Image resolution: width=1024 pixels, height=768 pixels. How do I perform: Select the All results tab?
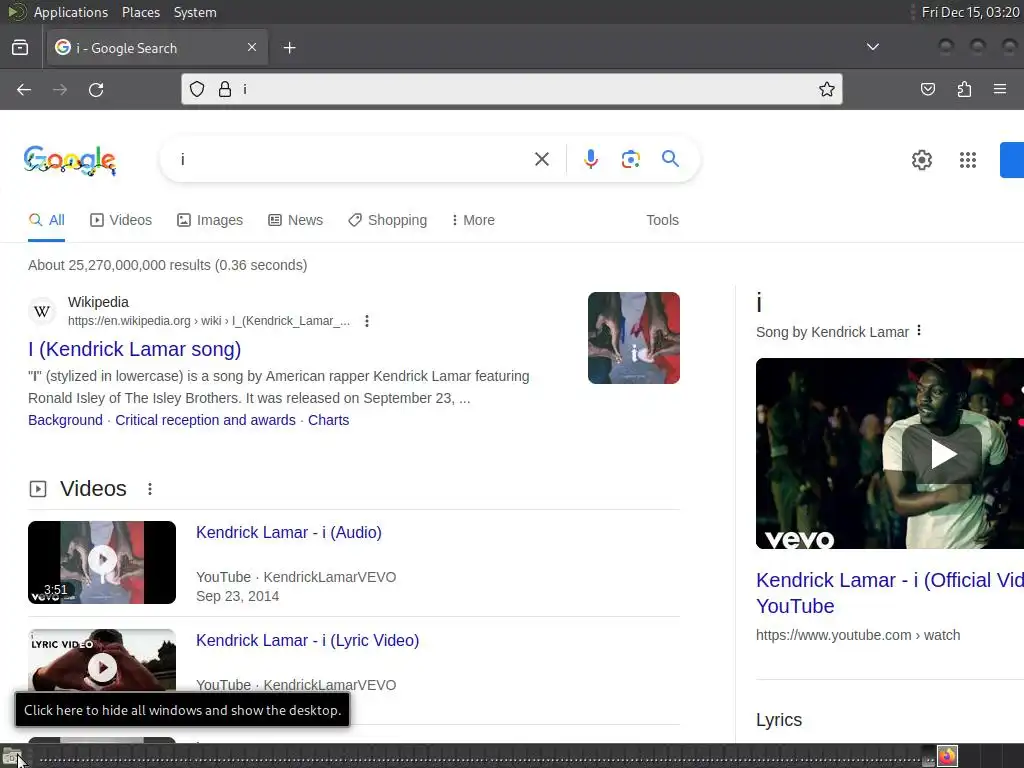[x=46, y=220]
